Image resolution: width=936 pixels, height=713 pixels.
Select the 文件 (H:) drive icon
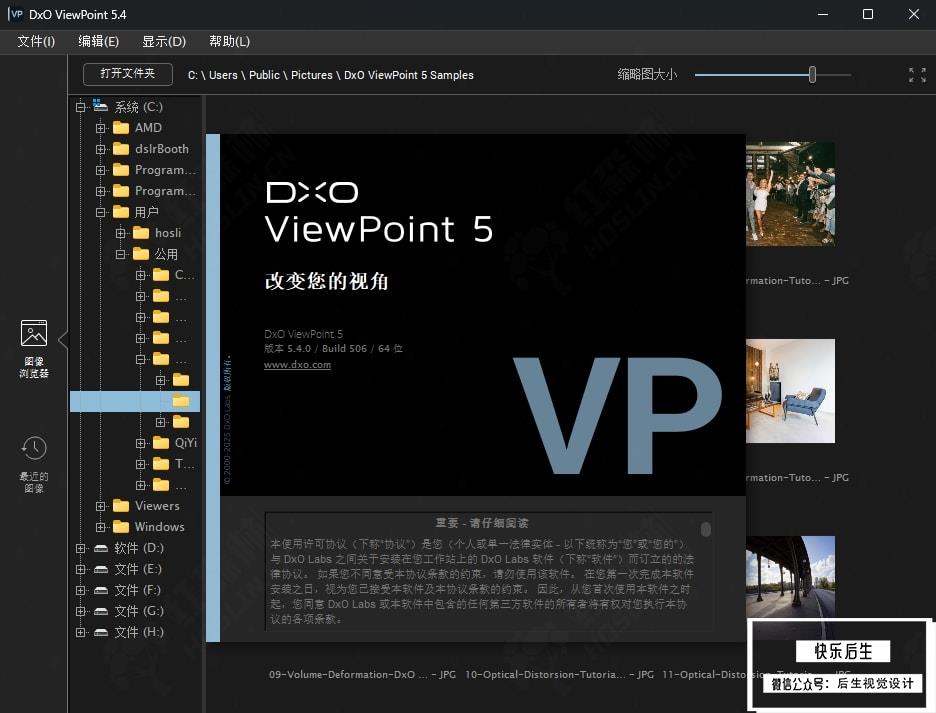(101, 632)
